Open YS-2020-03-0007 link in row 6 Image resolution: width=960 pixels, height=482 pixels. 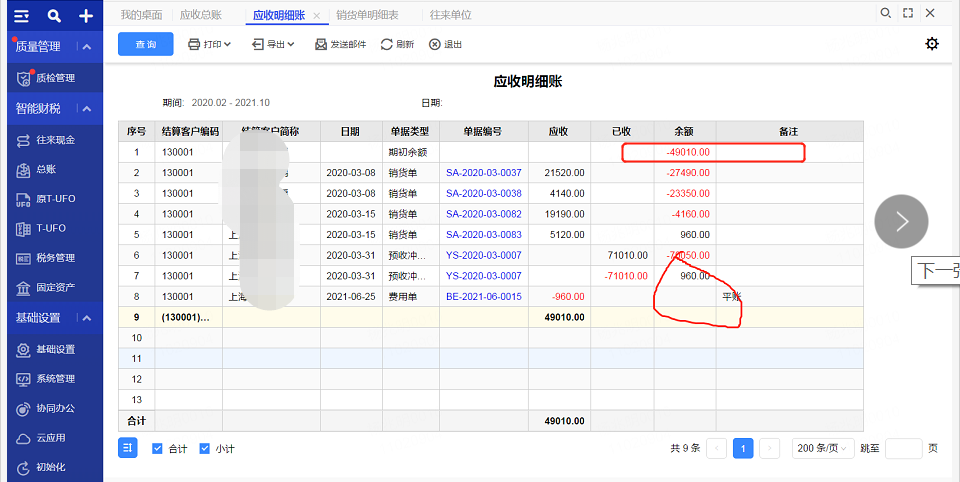point(484,255)
